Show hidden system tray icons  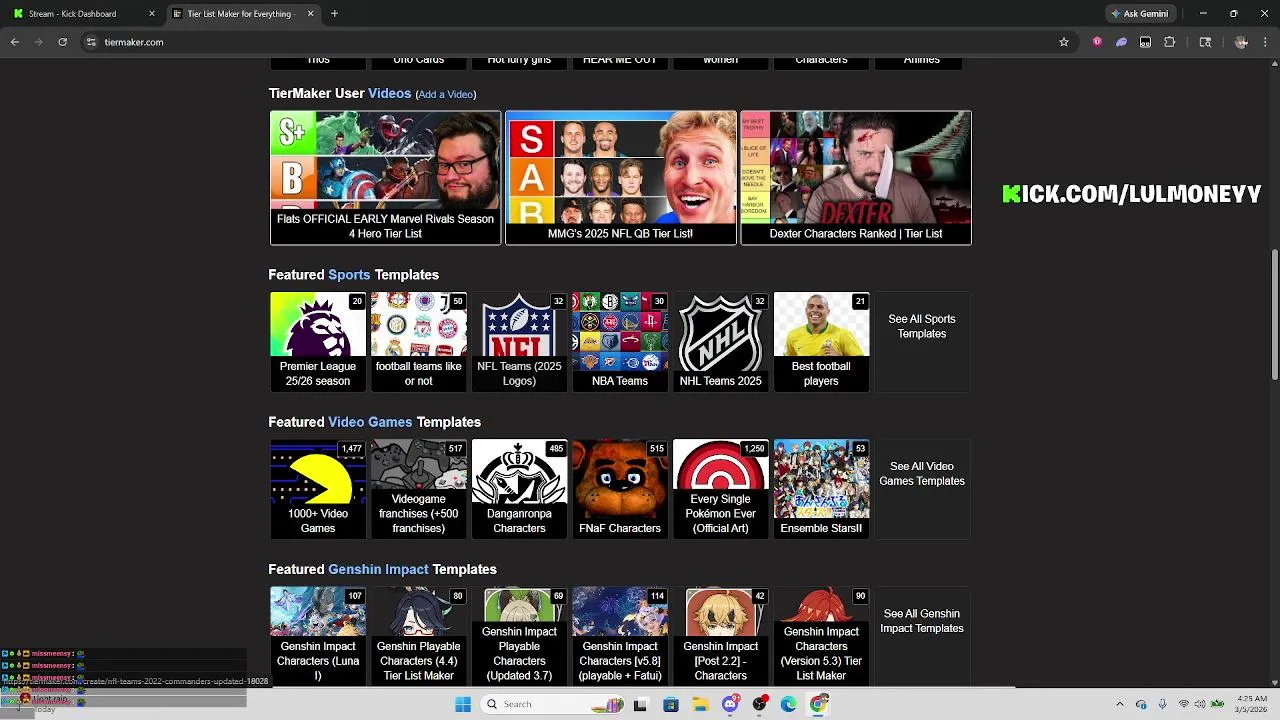tap(1119, 704)
